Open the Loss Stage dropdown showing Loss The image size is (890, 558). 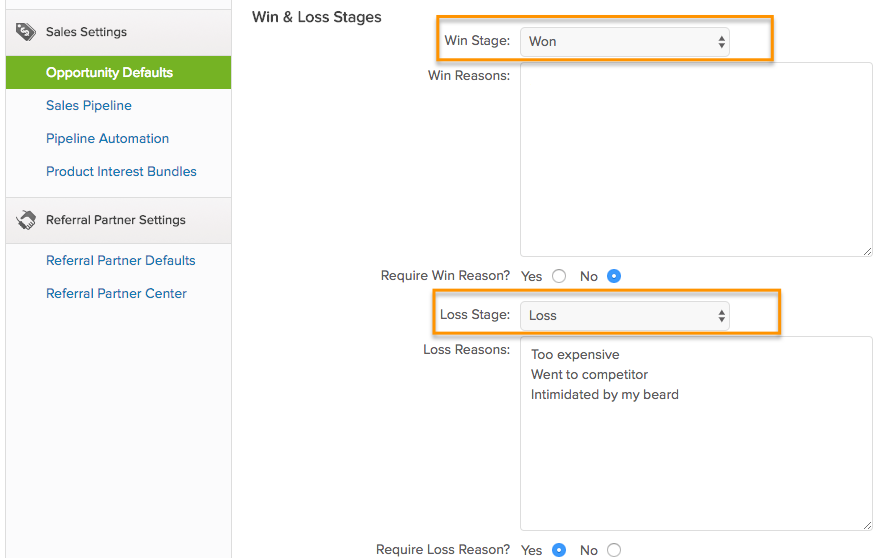tap(624, 316)
